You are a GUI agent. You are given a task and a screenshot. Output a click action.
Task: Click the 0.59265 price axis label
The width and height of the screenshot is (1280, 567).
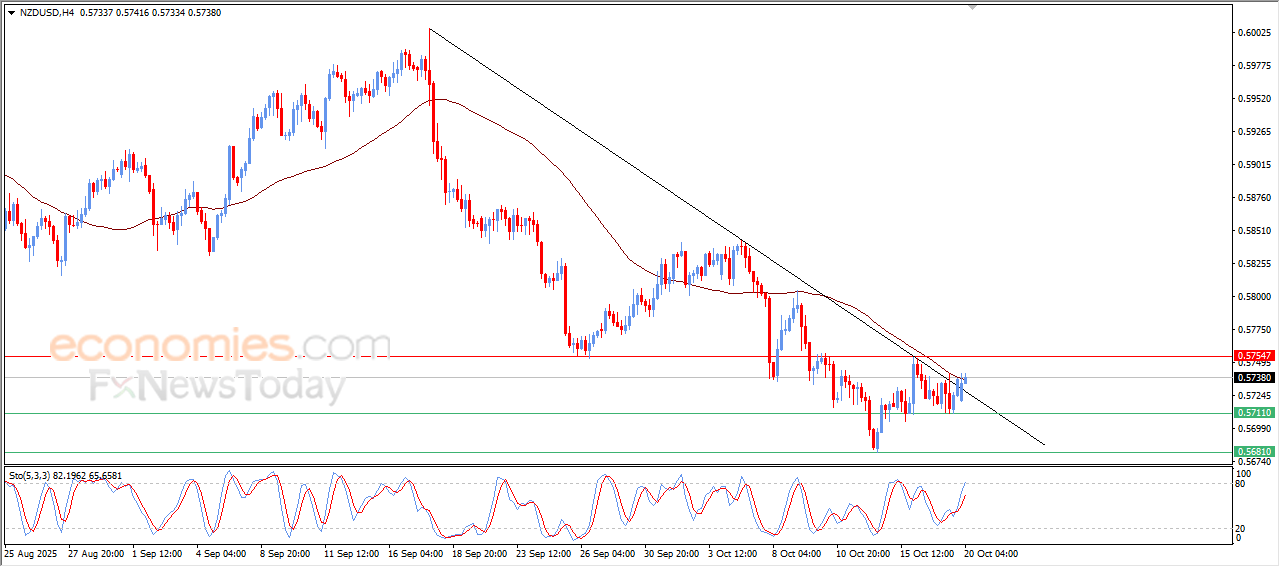(1254, 132)
